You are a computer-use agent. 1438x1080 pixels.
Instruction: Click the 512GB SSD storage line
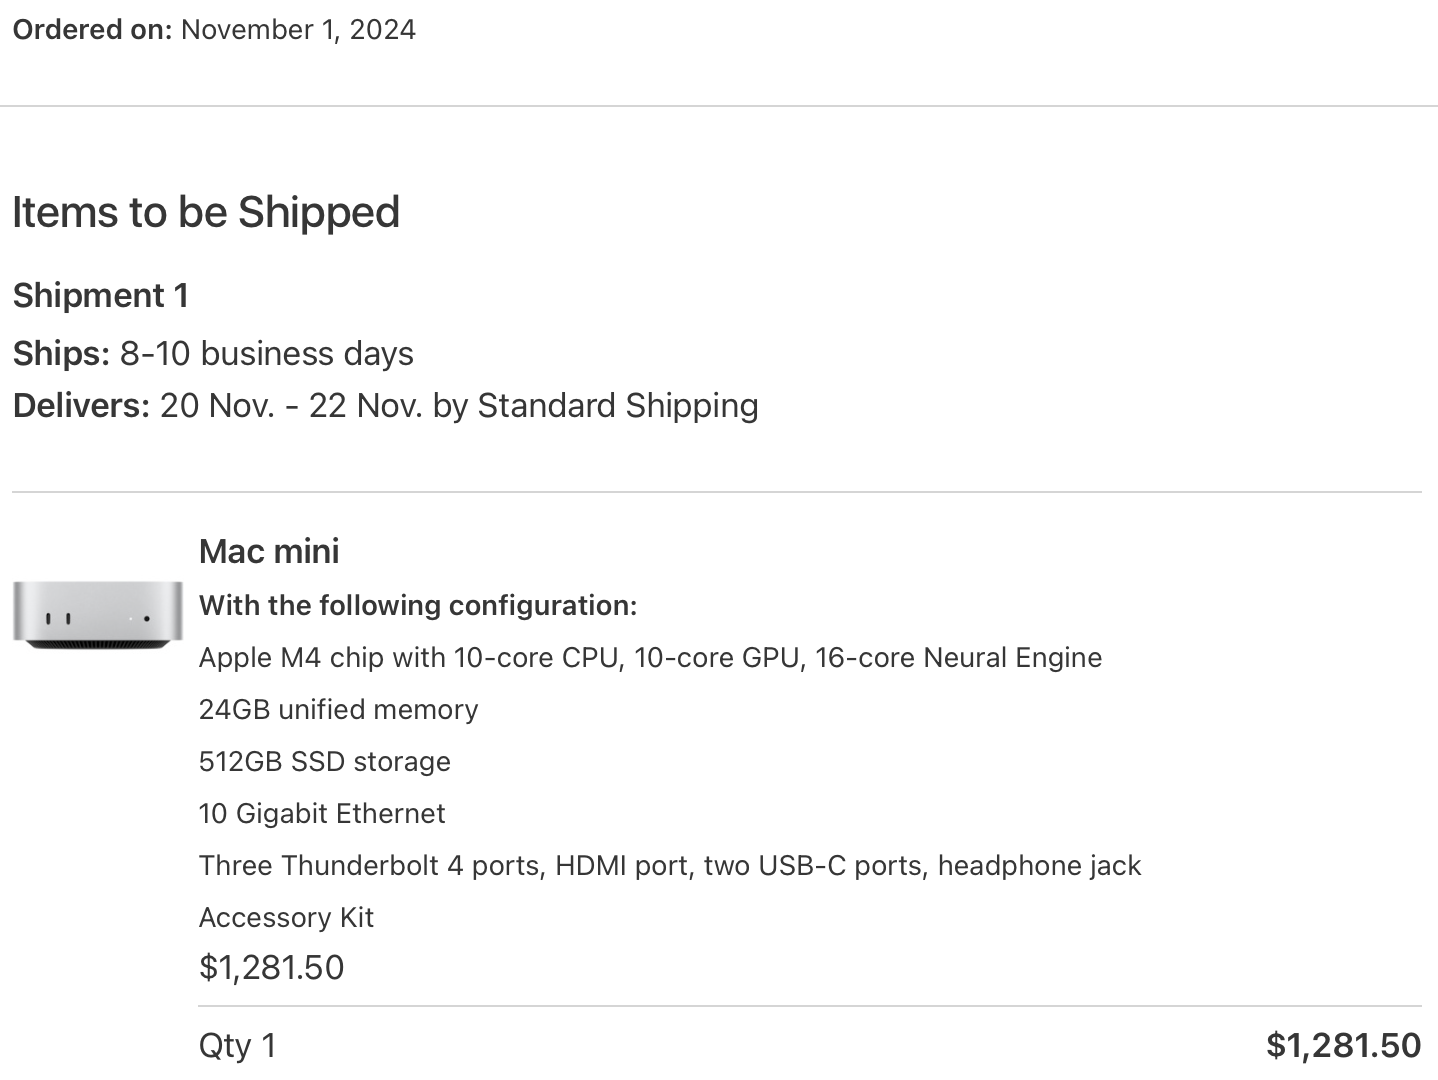pyautogui.click(x=325, y=762)
